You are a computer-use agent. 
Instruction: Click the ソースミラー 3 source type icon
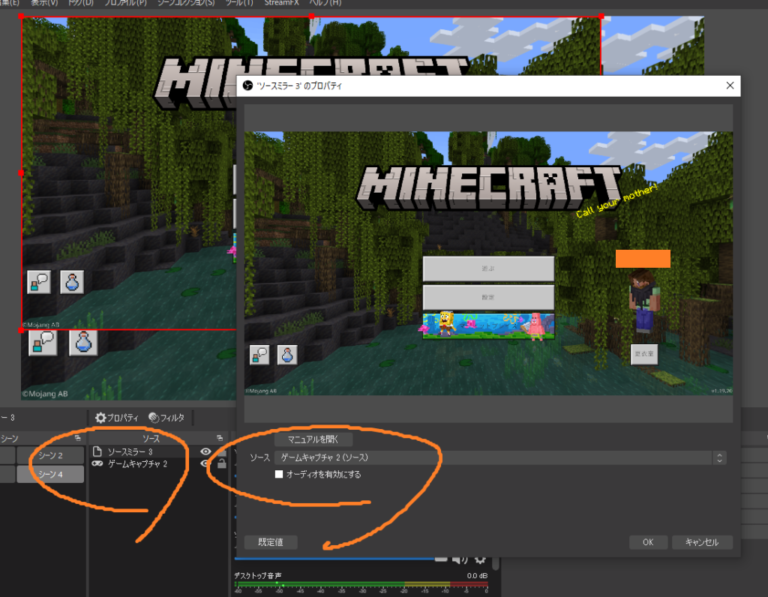tap(97, 452)
